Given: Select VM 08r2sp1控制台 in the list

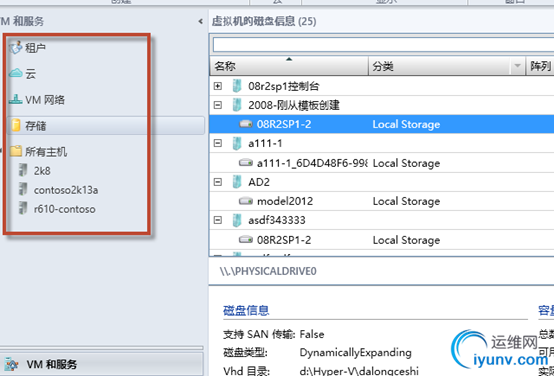Looking at the screenshot, I should tap(382, 86).
